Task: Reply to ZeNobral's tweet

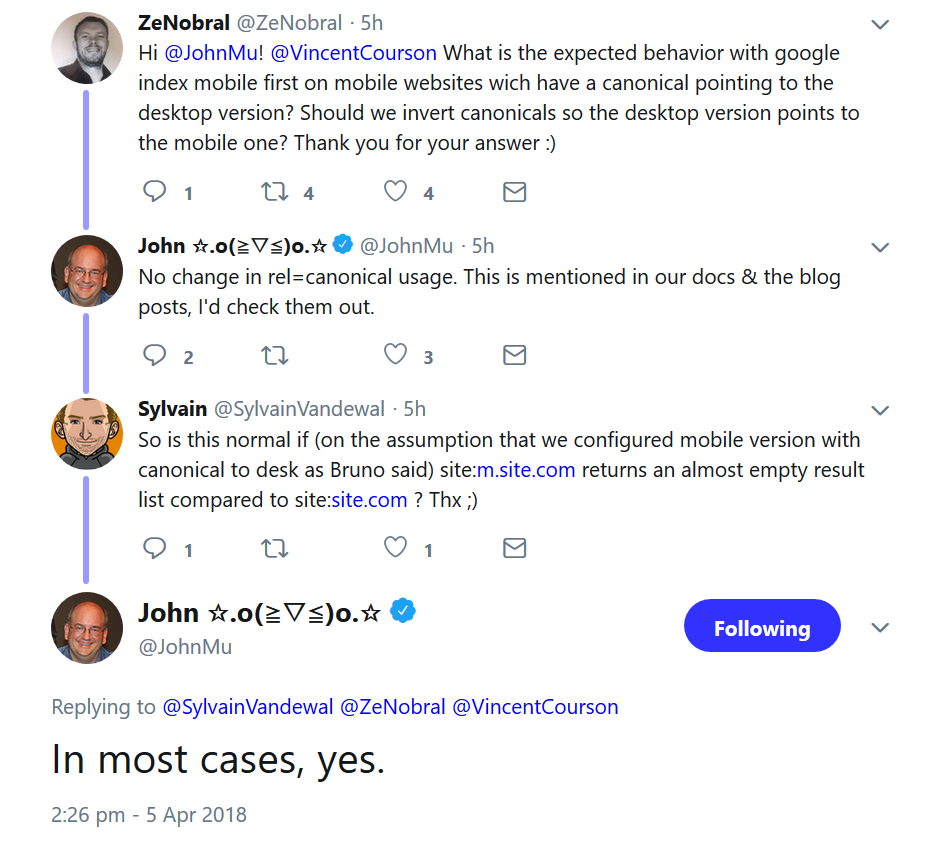Action: pyautogui.click(x=155, y=191)
